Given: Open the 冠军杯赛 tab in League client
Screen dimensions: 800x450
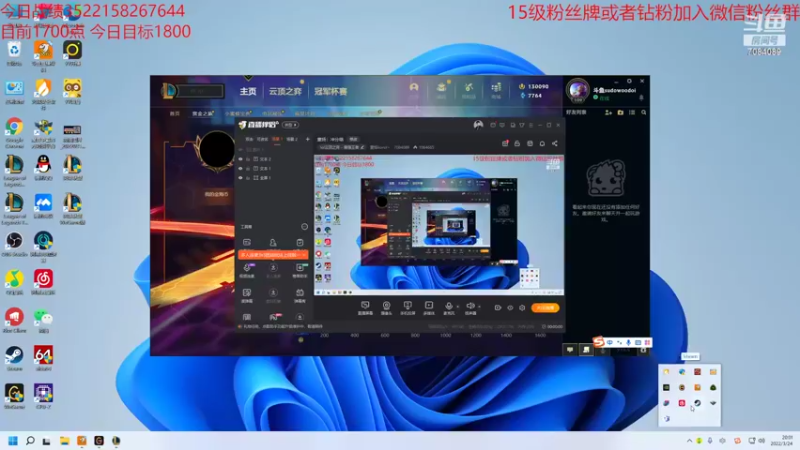Looking at the screenshot, I should coord(331,91).
